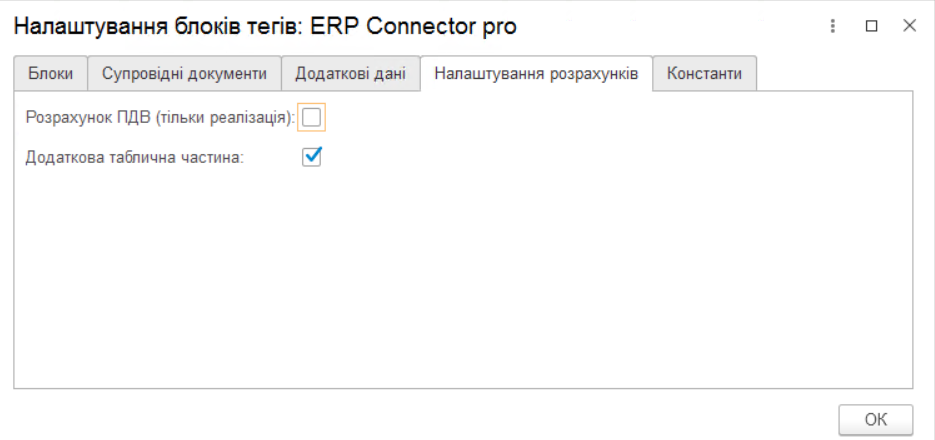Close the ERP Connector pro dialog

click(x=909, y=27)
